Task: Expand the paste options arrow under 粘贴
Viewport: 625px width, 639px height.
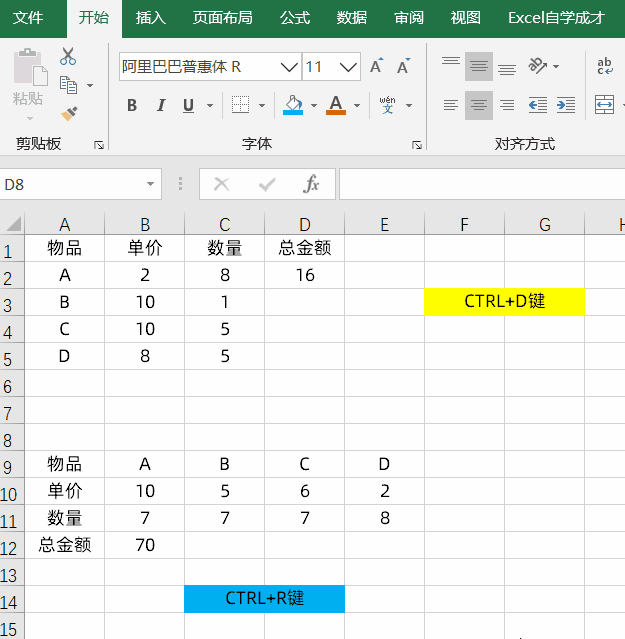Action: tap(29, 119)
